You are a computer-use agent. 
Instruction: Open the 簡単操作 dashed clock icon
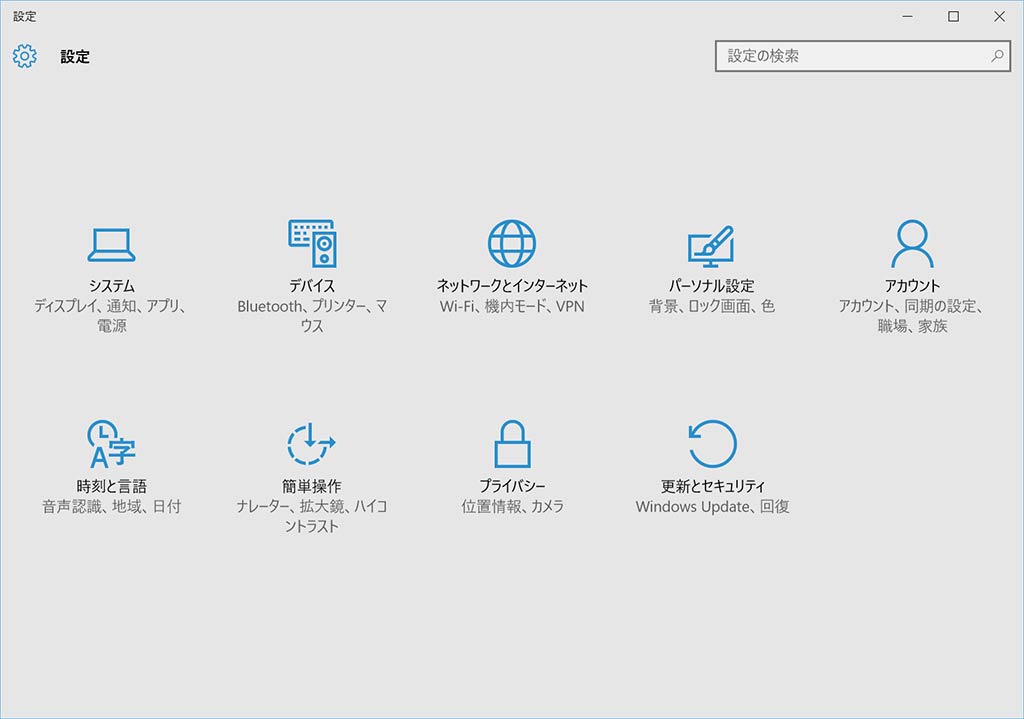(311, 443)
